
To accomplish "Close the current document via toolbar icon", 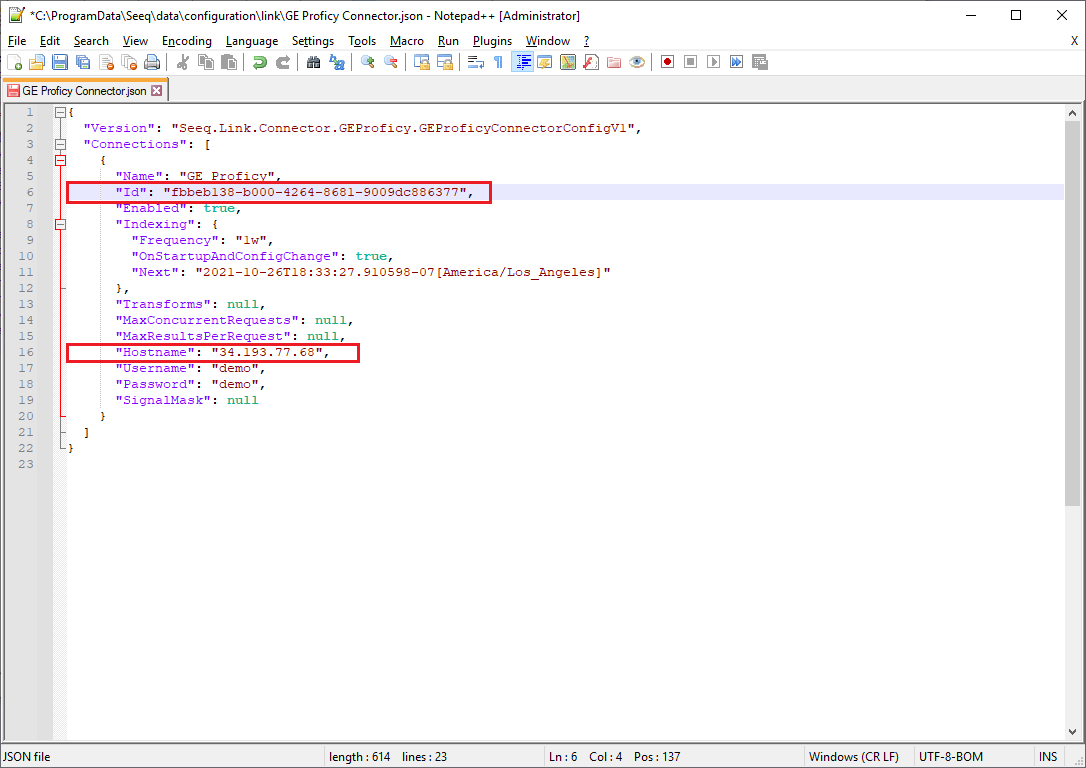I will click(106, 62).
